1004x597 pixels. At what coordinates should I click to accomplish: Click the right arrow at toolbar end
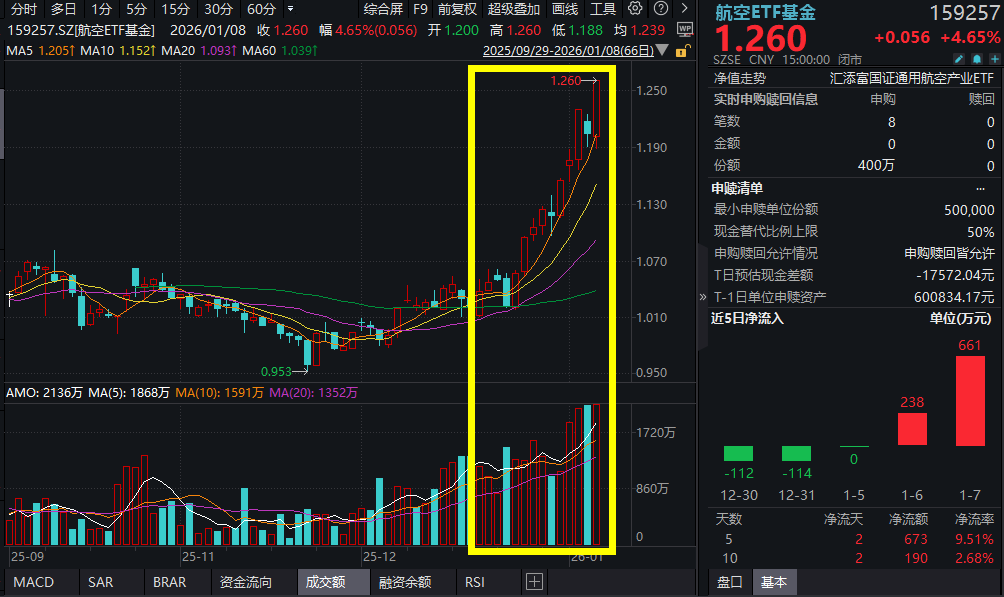pyautogui.click(x=686, y=8)
